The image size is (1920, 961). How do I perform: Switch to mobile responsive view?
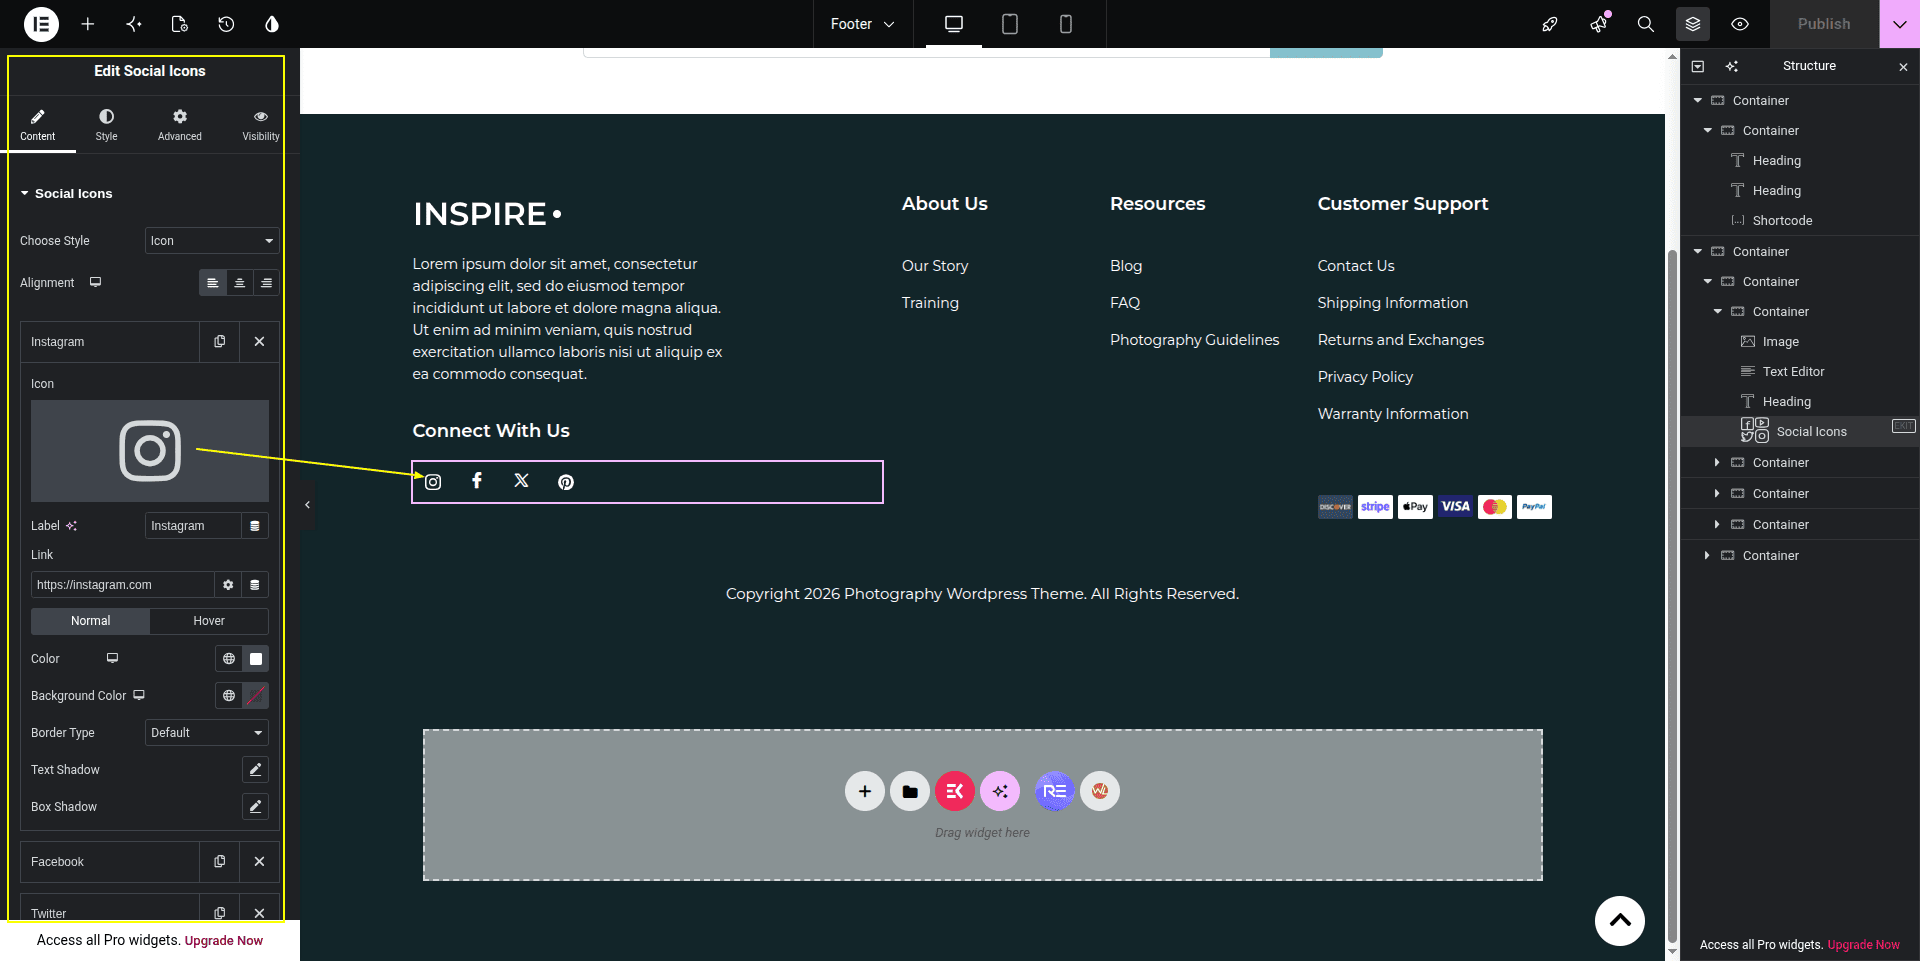coord(1066,24)
